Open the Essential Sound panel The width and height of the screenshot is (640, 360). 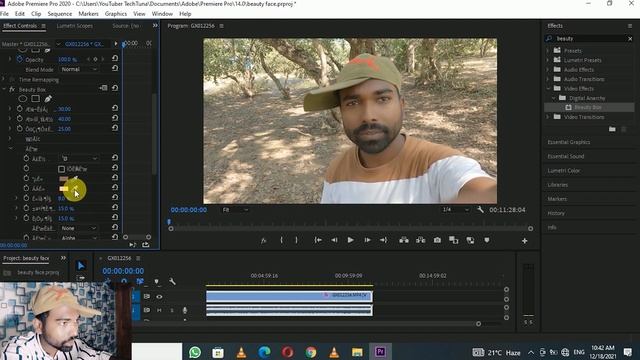tap(566, 156)
